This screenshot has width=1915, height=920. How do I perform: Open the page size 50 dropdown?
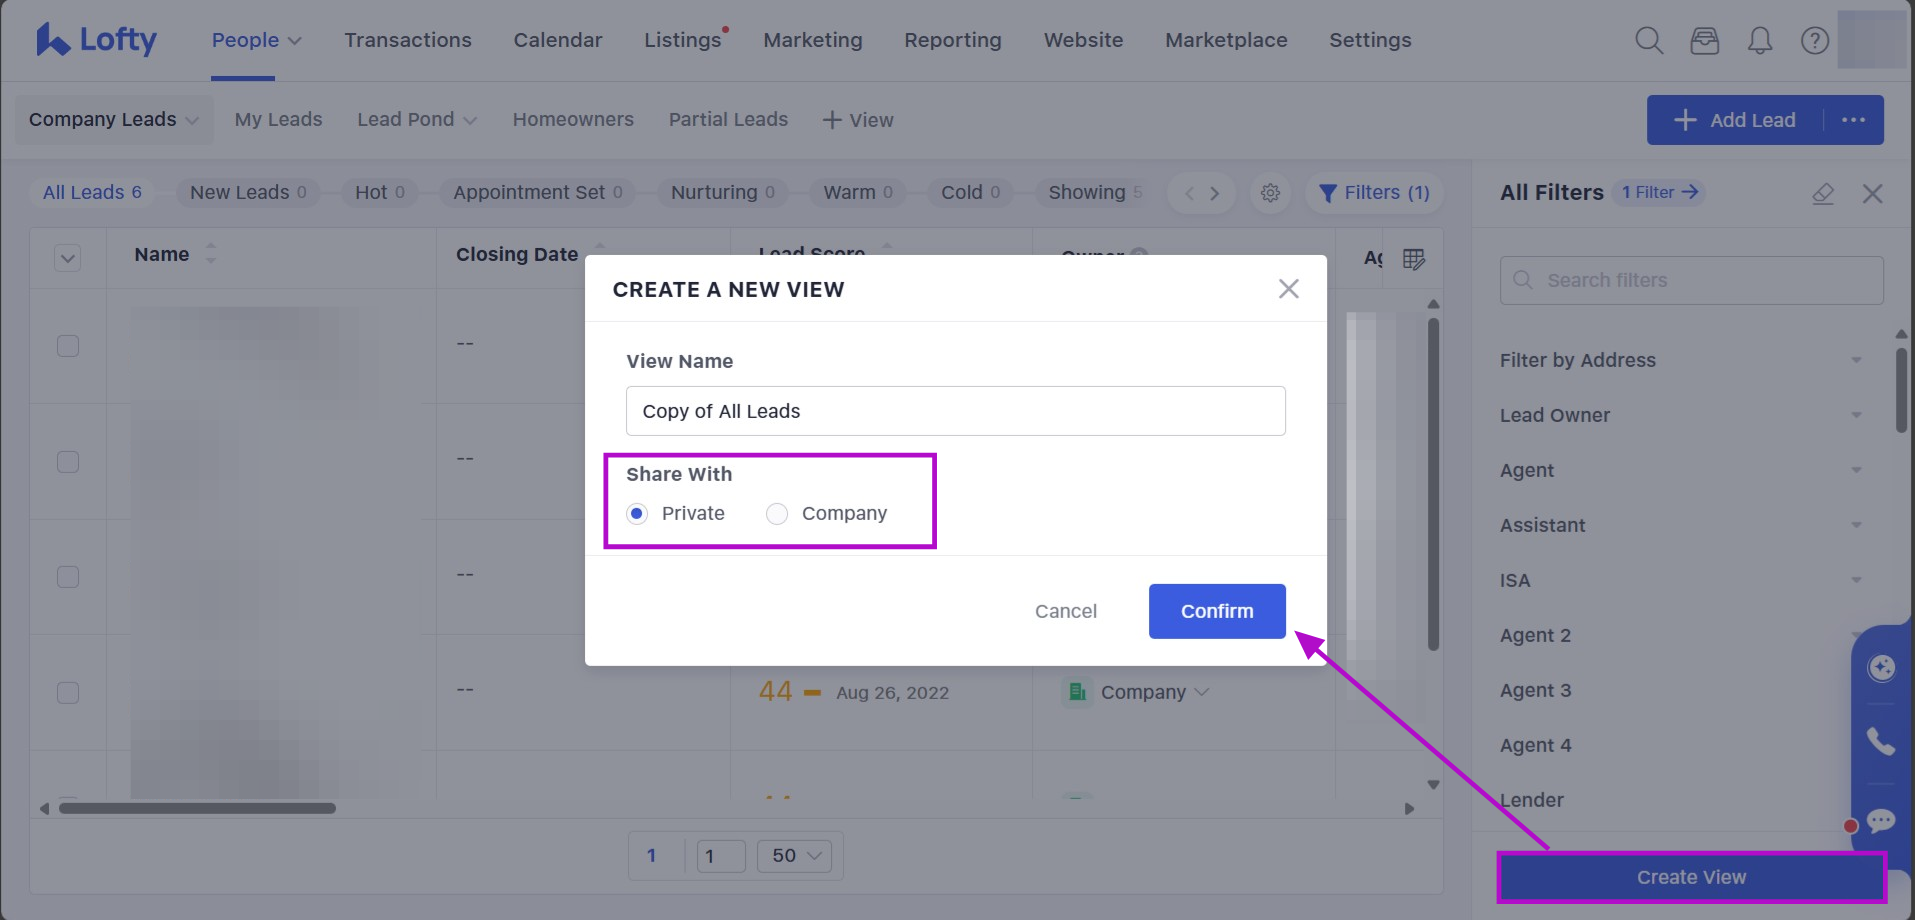point(795,856)
